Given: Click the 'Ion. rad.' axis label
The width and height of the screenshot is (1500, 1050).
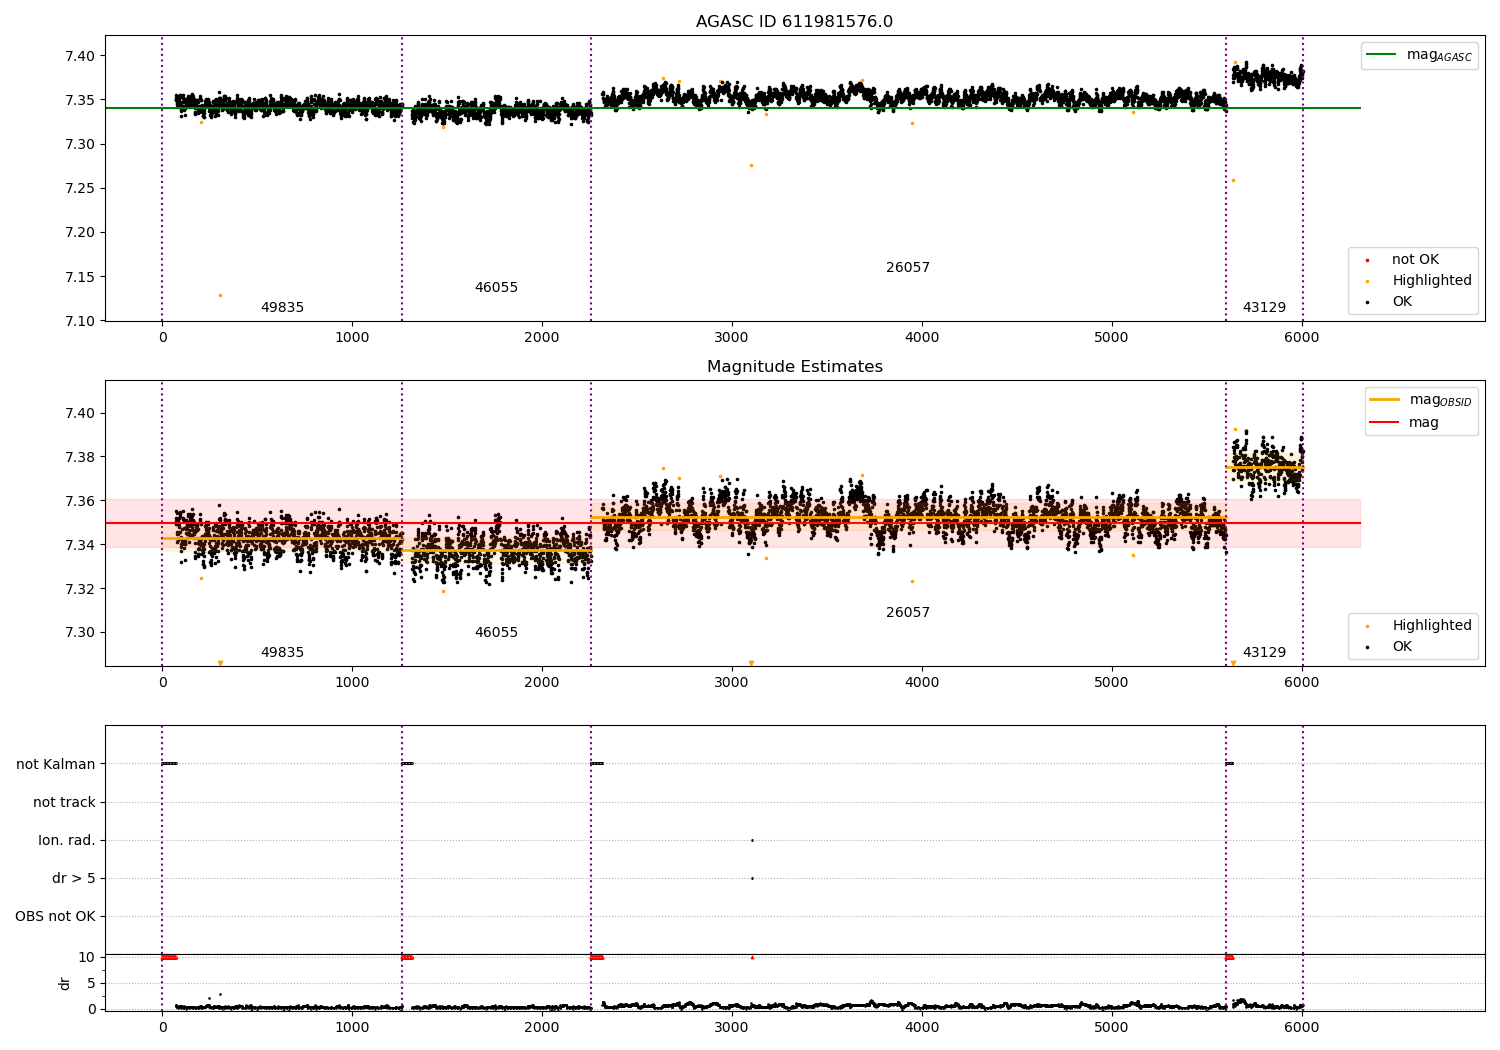Looking at the screenshot, I should pos(67,841).
